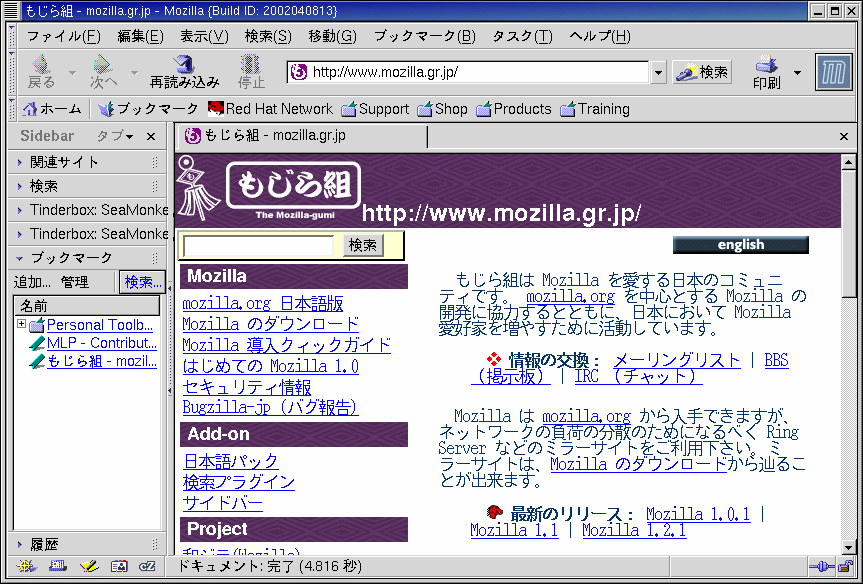Open the Back button history dropdown arrow
Image resolution: width=863 pixels, height=584 pixels.
coord(73,73)
